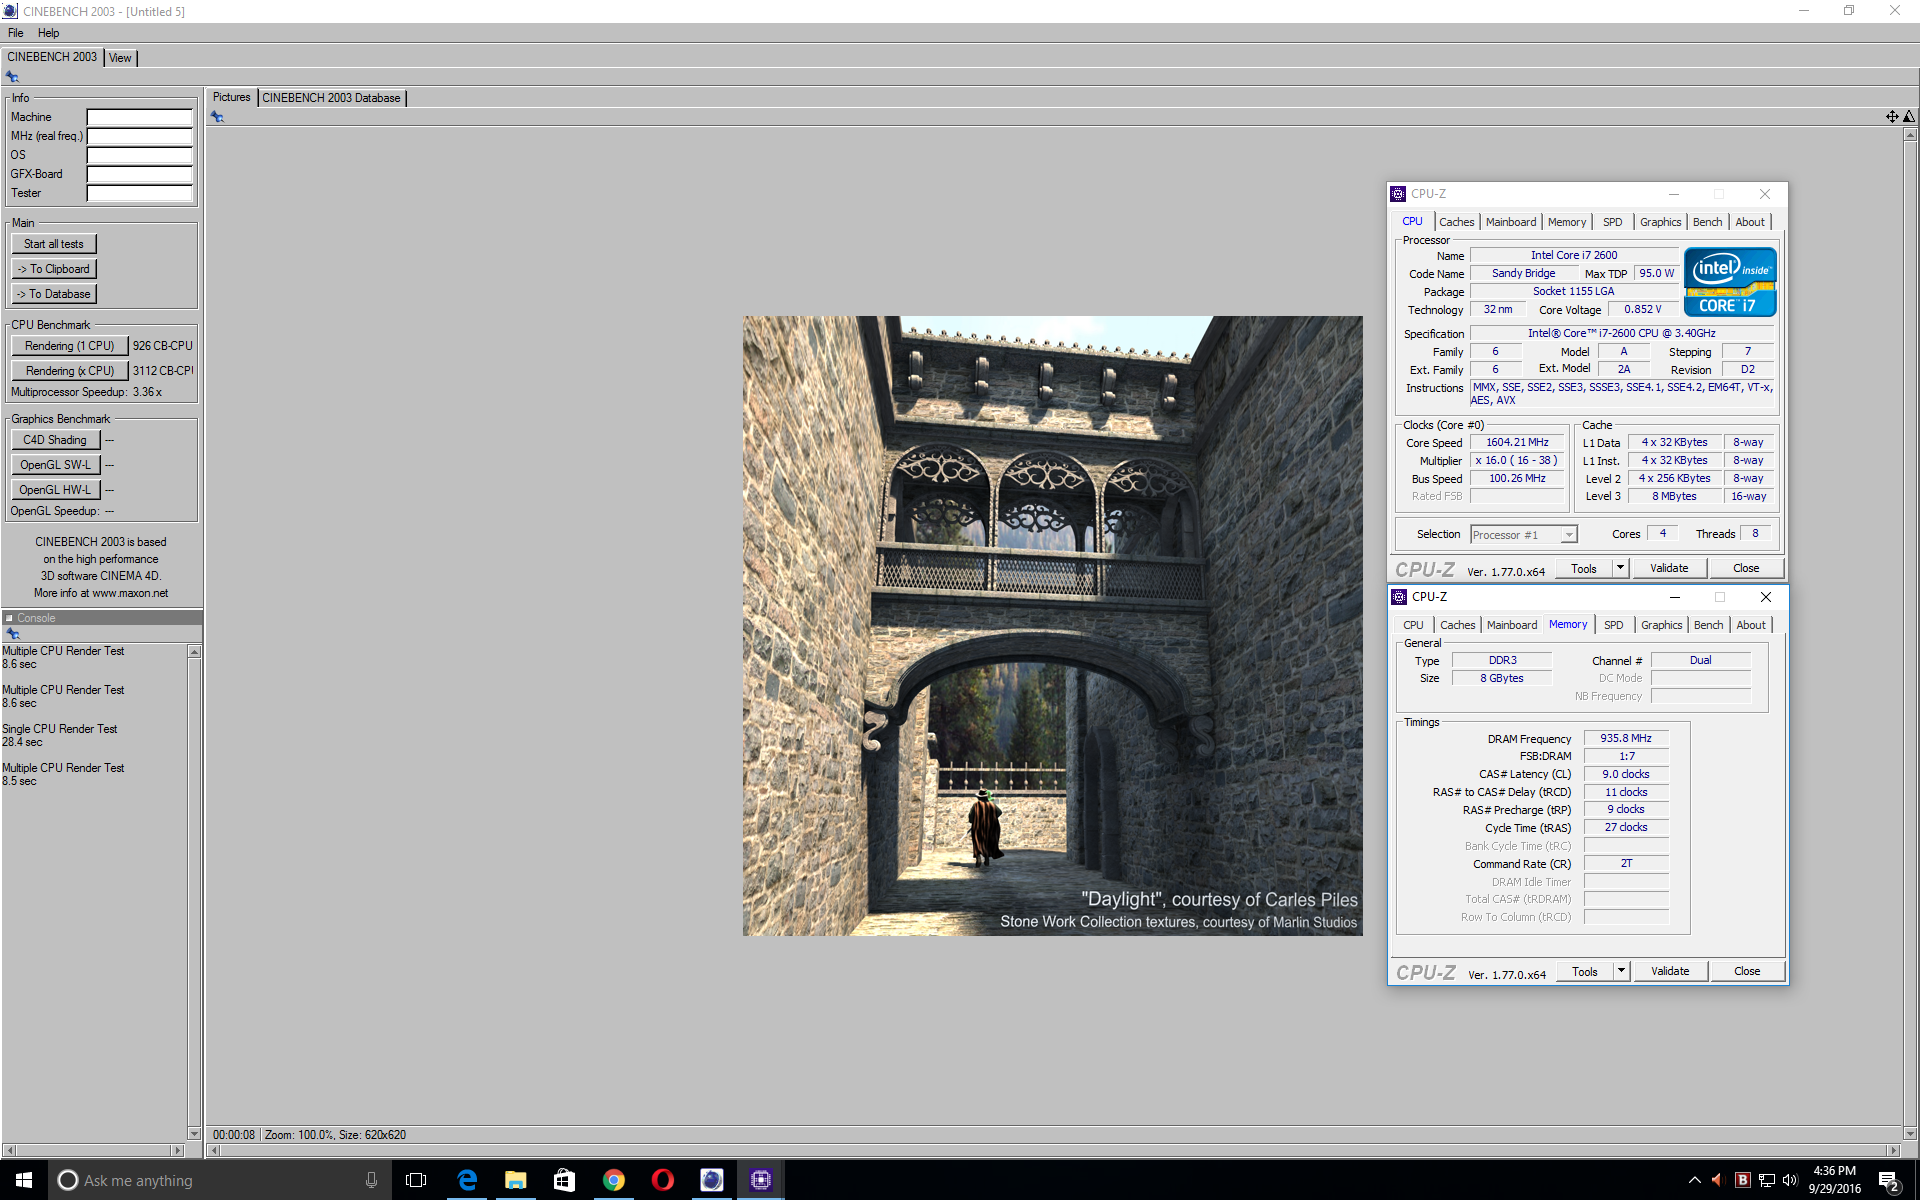1920x1200 pixels.
Task: Open the Windows Start menu
Action: (x=24, y=1180)
